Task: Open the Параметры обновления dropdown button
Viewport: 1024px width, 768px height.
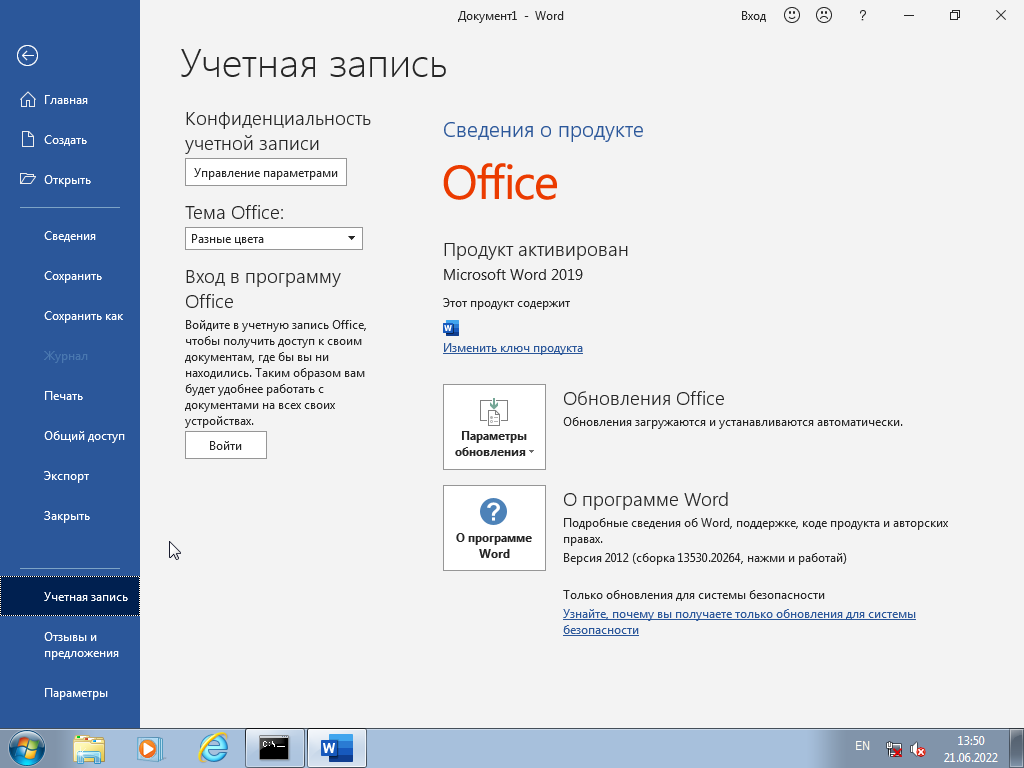Action: point(494,426)
